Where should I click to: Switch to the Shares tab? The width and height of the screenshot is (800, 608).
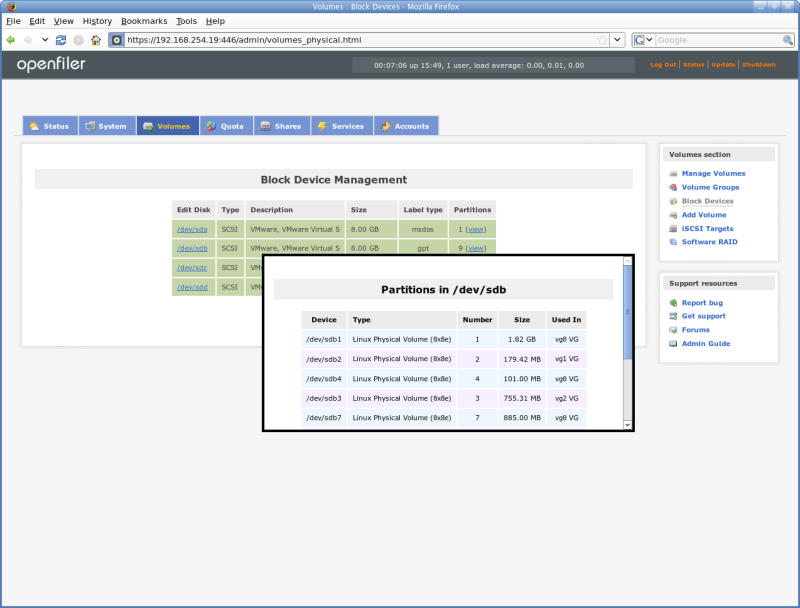pyautogui.click(x=280, y=126)
